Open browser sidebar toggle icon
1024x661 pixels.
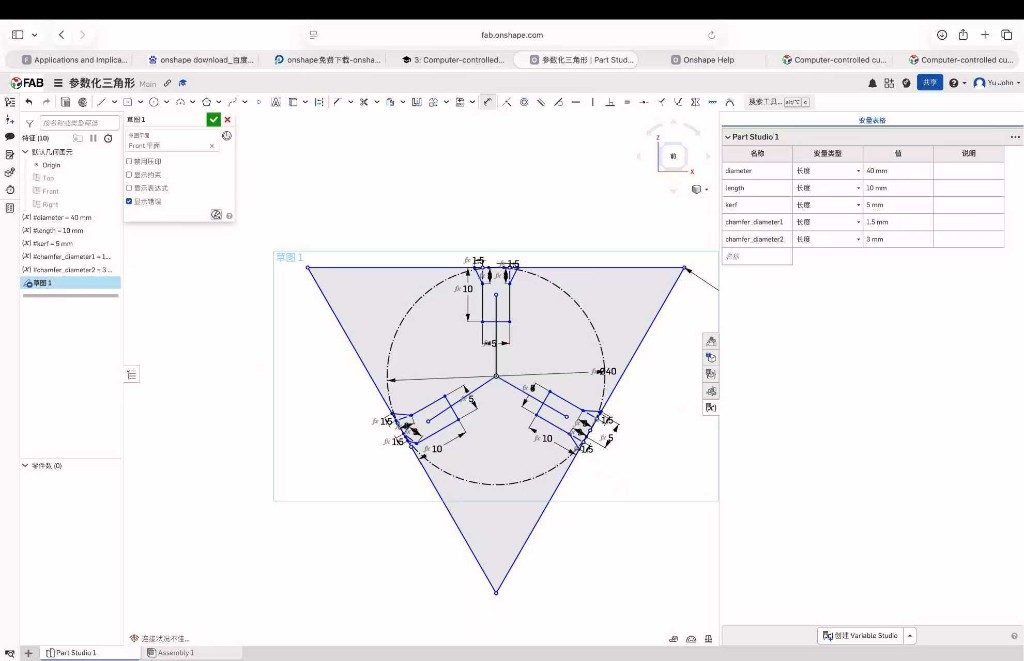18,35
